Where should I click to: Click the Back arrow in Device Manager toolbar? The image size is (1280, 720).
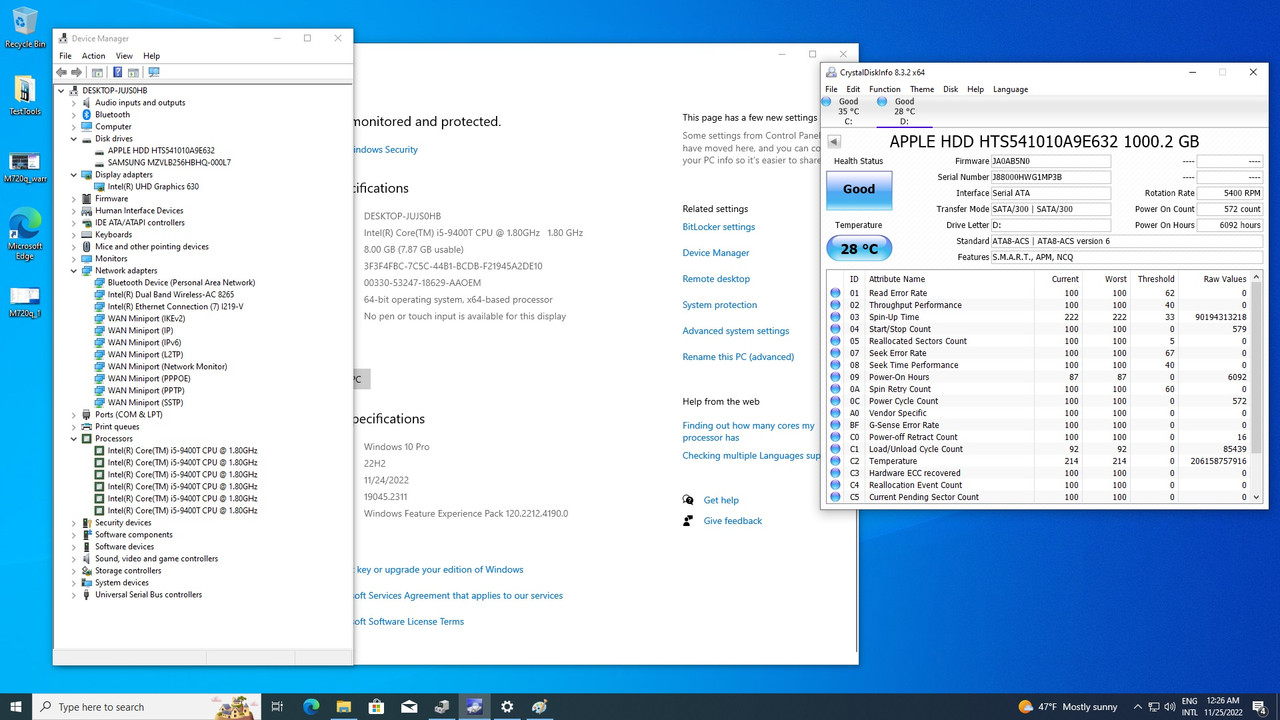click(x=62, y=72)
